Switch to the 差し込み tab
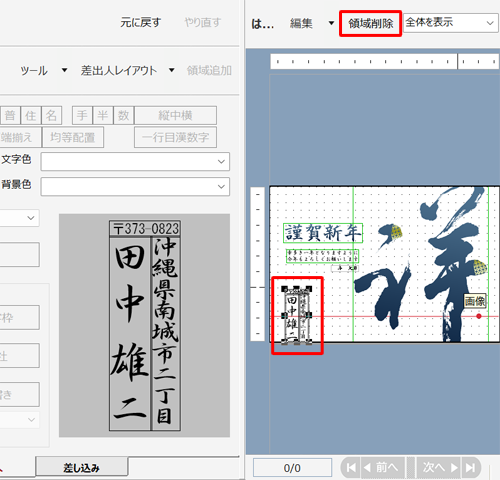 (x=82, y=468)
